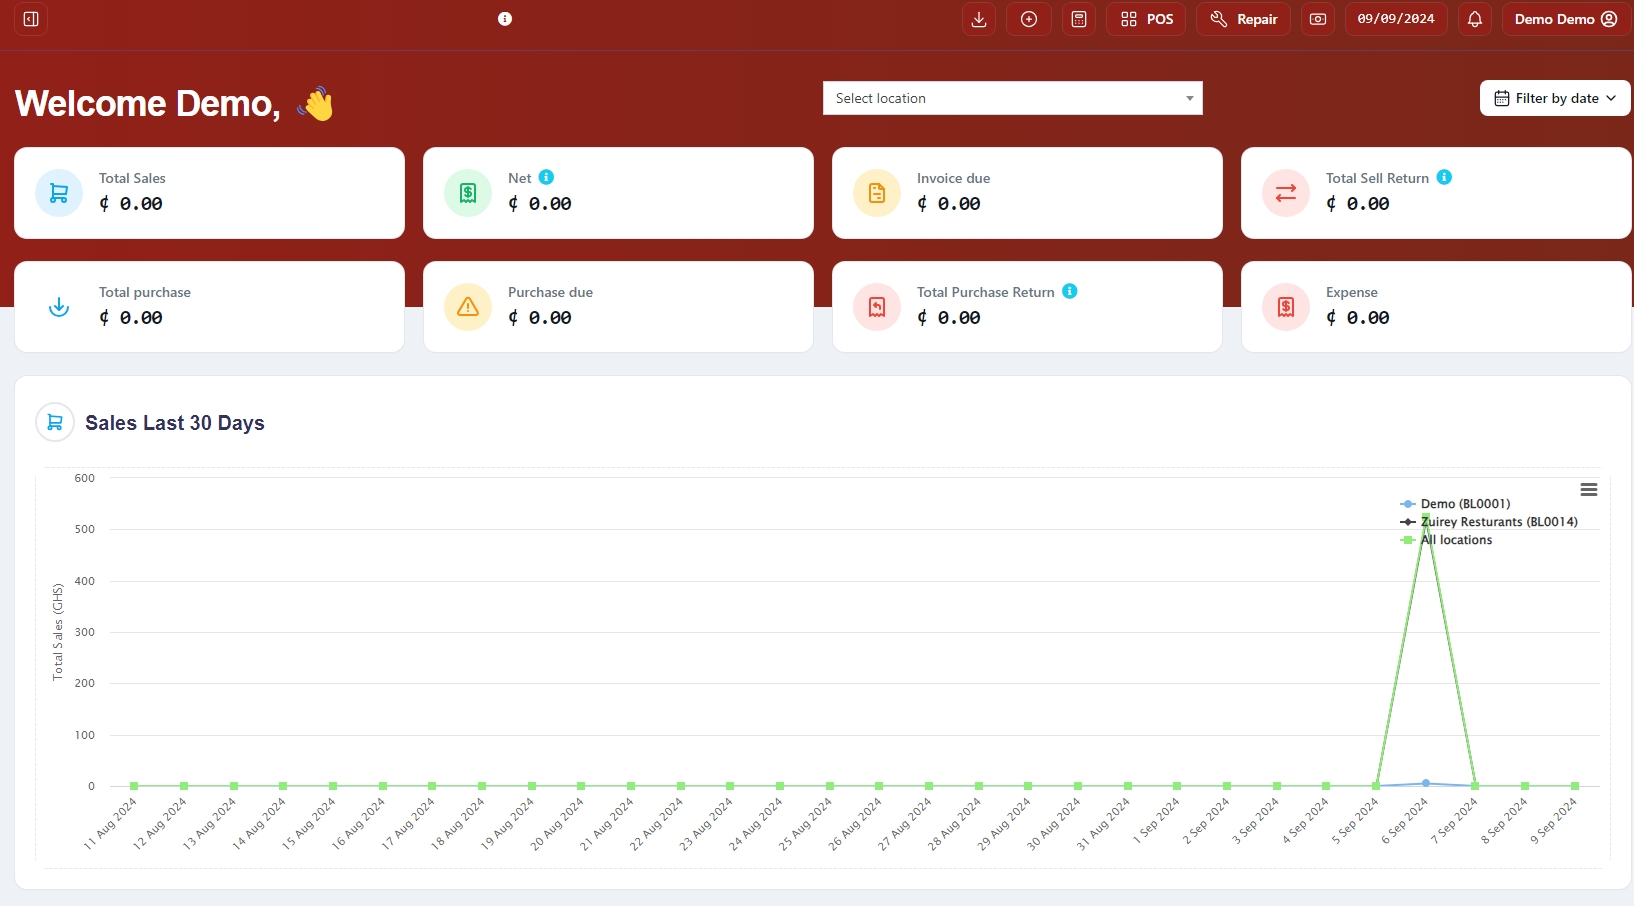This screenshot has width=1634, height=906.
Task: Click the download export icon
Action: [978, 19]
